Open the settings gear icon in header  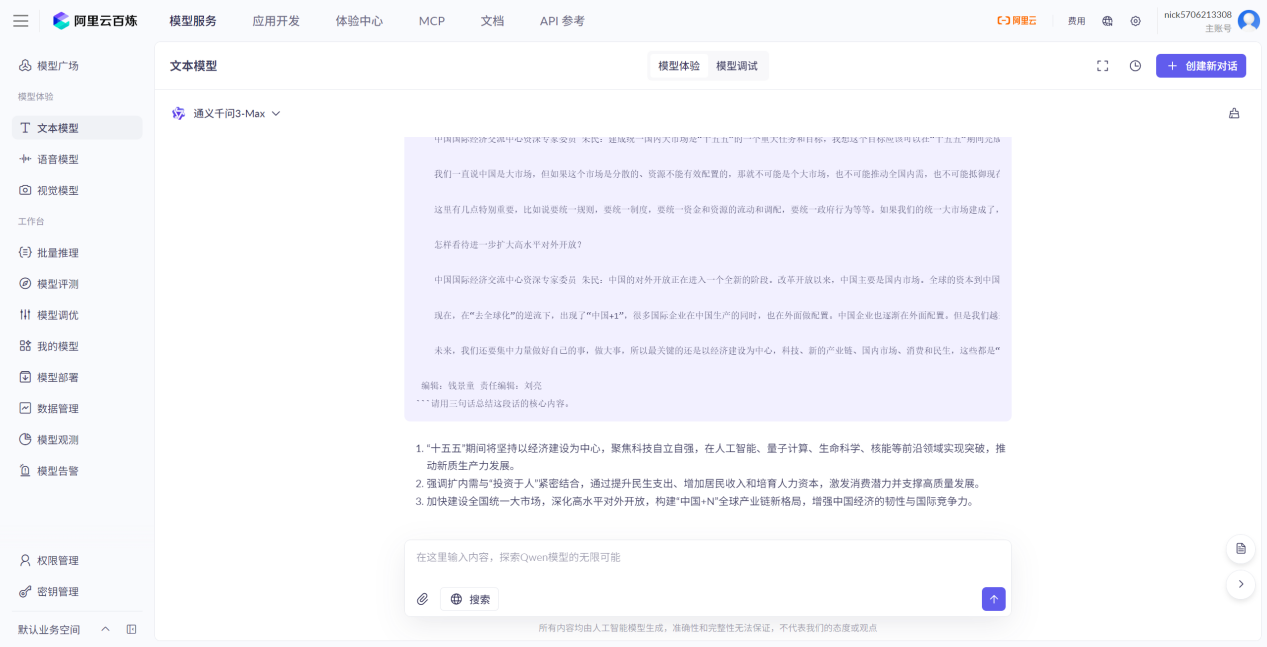tap(1135, 21)
